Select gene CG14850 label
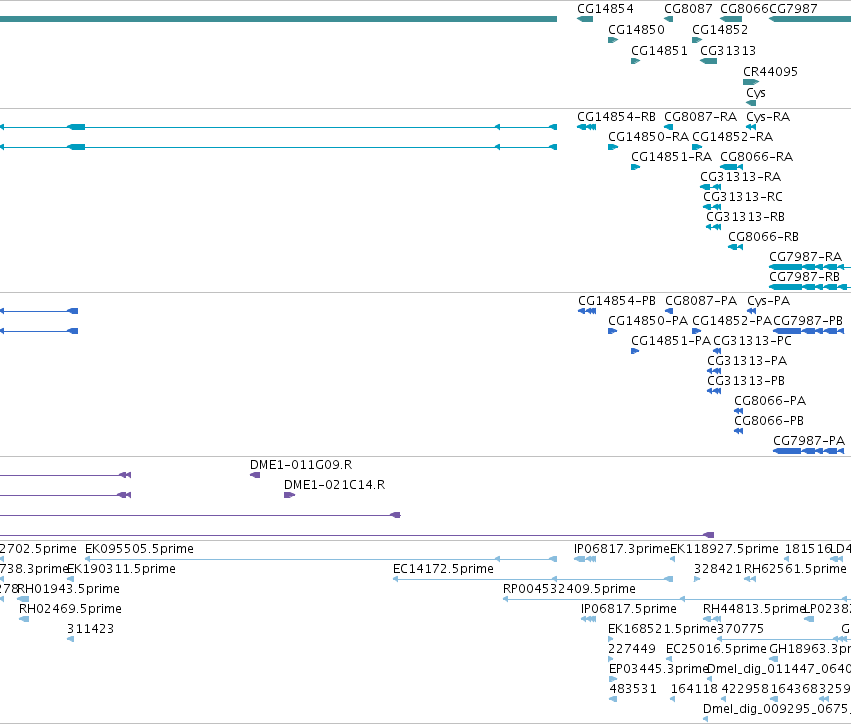Viewport: 851px width, 724px height. pos(636,30)
